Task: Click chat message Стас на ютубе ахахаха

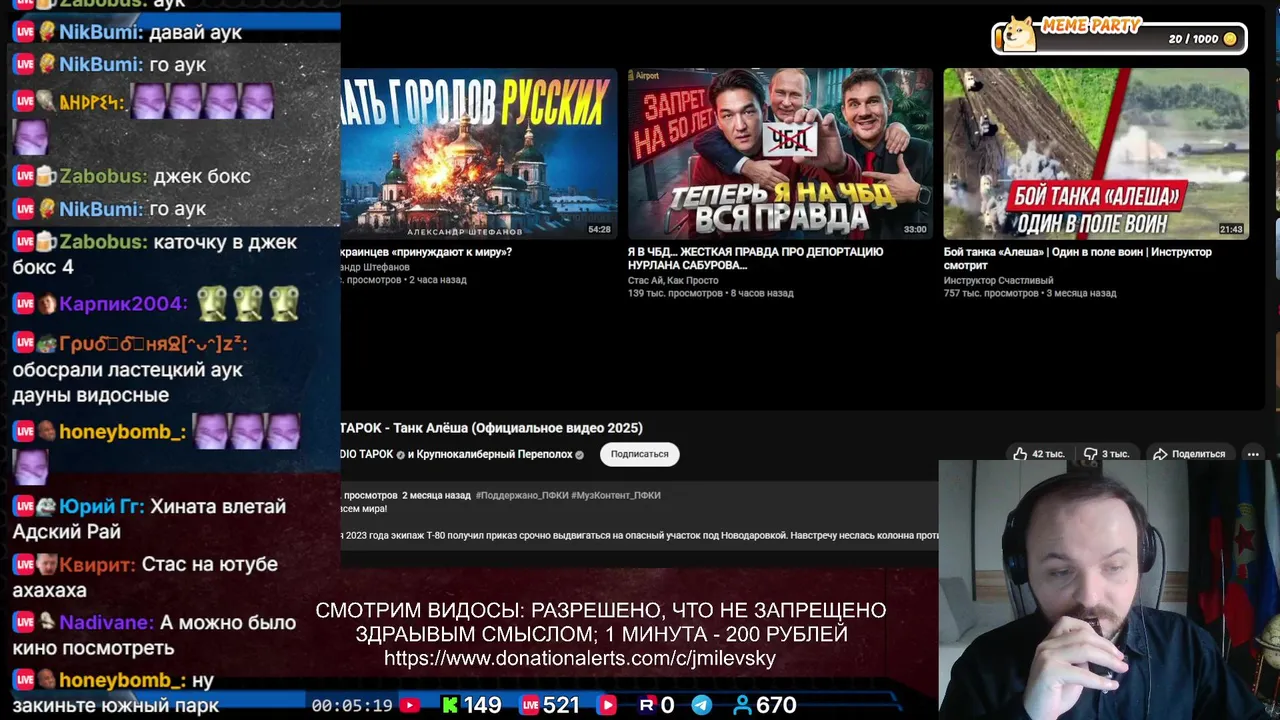Action: coord(145,578)
